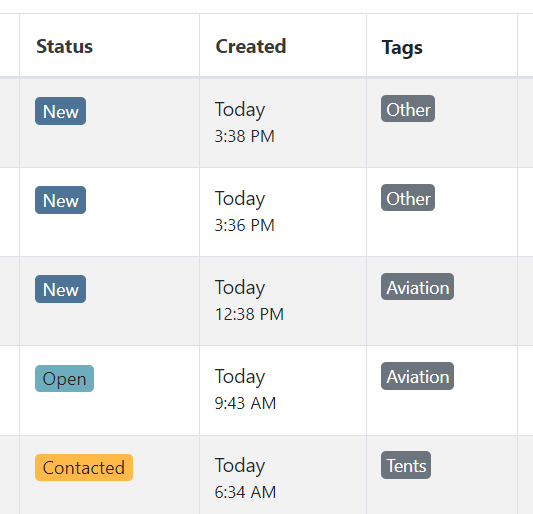Select the Other tag in the 3:36 PM row

[408, 198]
